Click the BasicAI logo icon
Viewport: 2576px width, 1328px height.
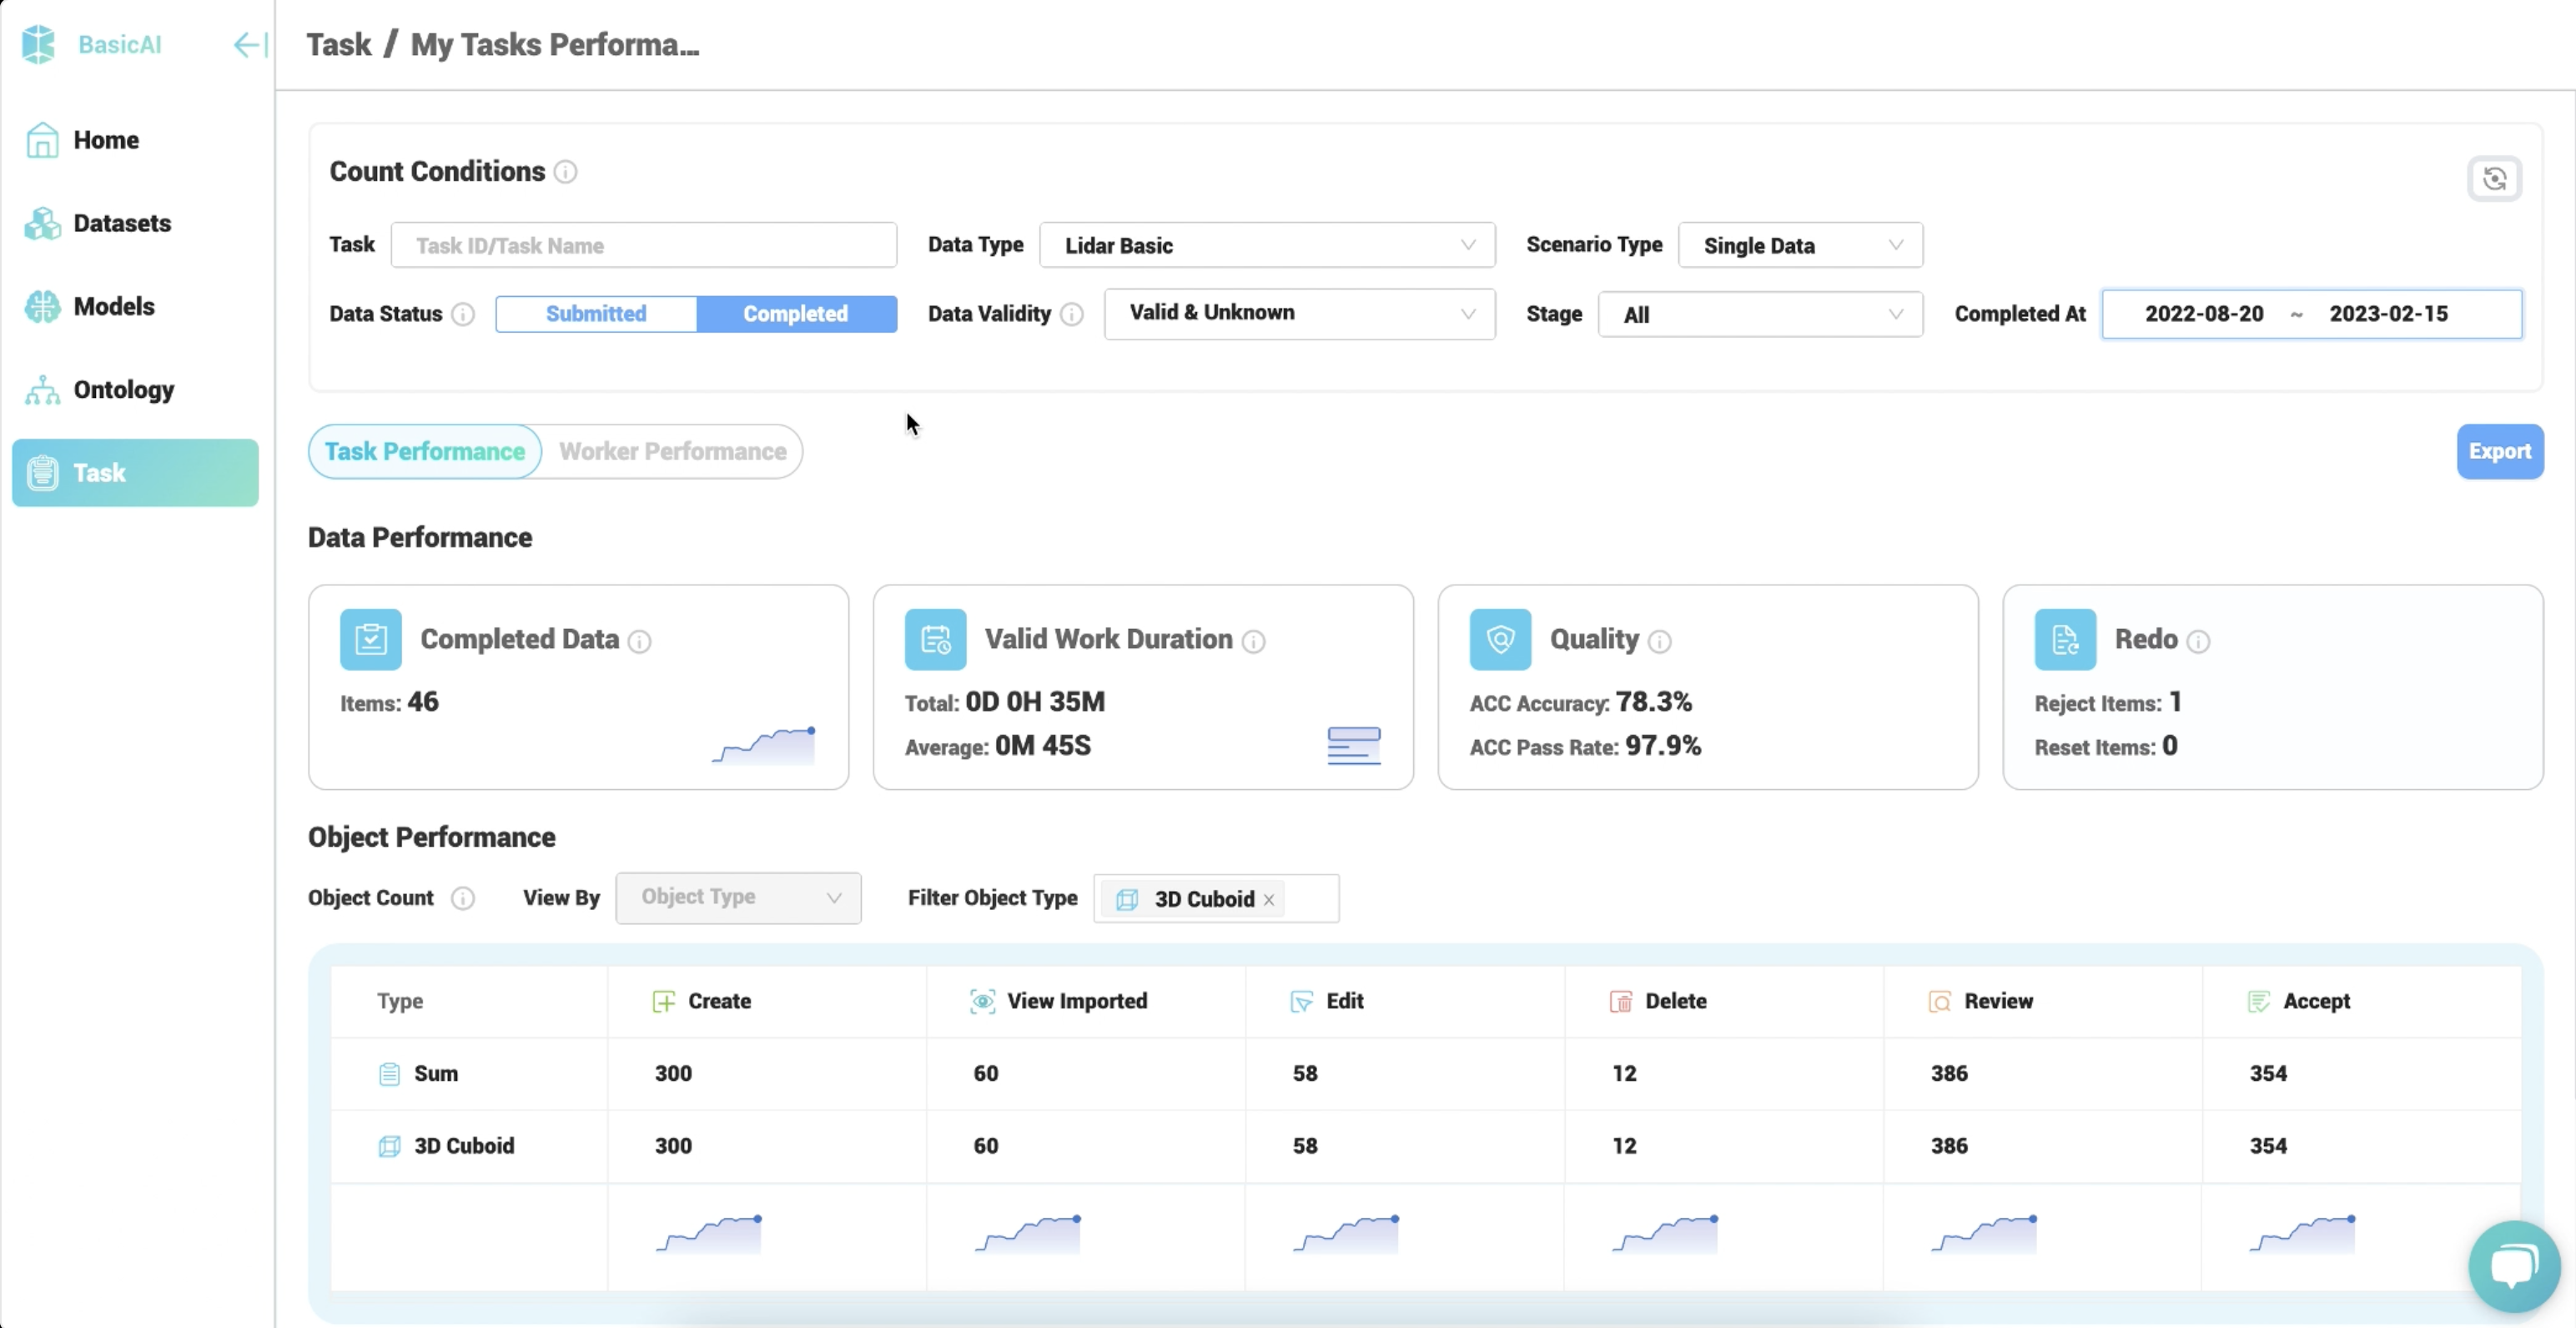[39, 44]
